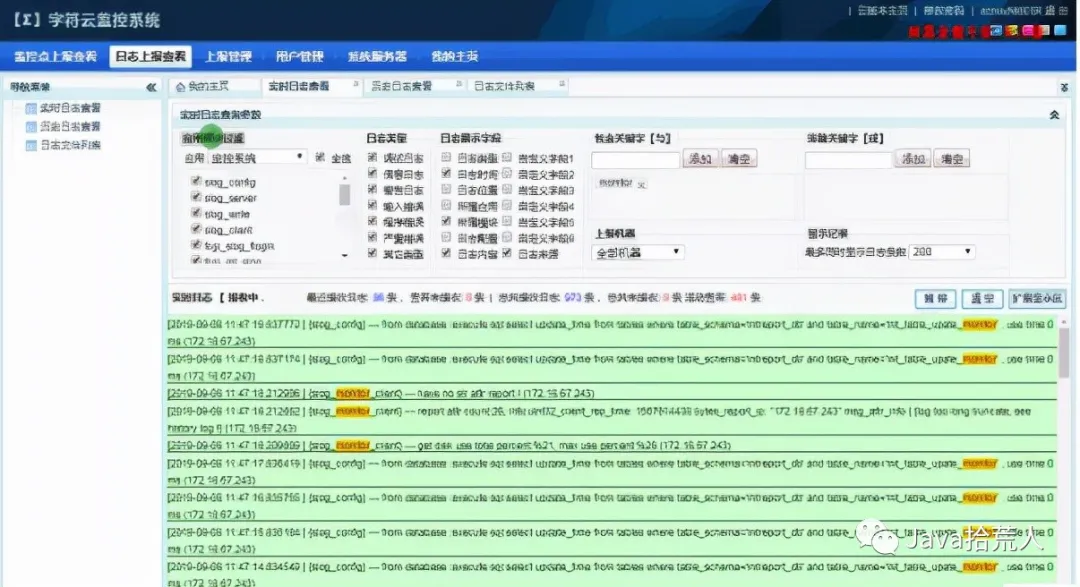
Task: Click the expand button right of 清空
Action: click(x=1037, y=298)
